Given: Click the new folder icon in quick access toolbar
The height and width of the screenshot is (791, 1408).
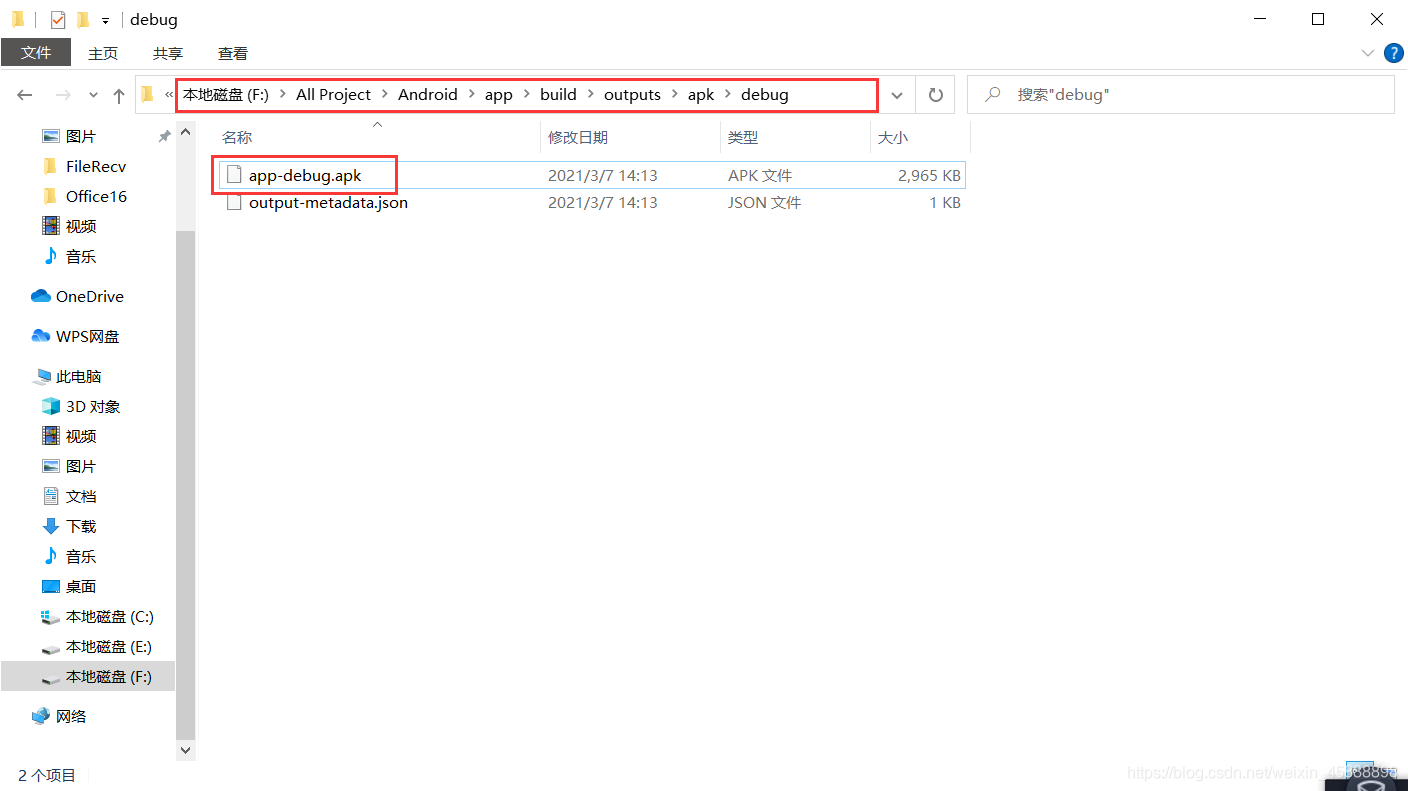Looking at the screenshot, I should point(83,19).
